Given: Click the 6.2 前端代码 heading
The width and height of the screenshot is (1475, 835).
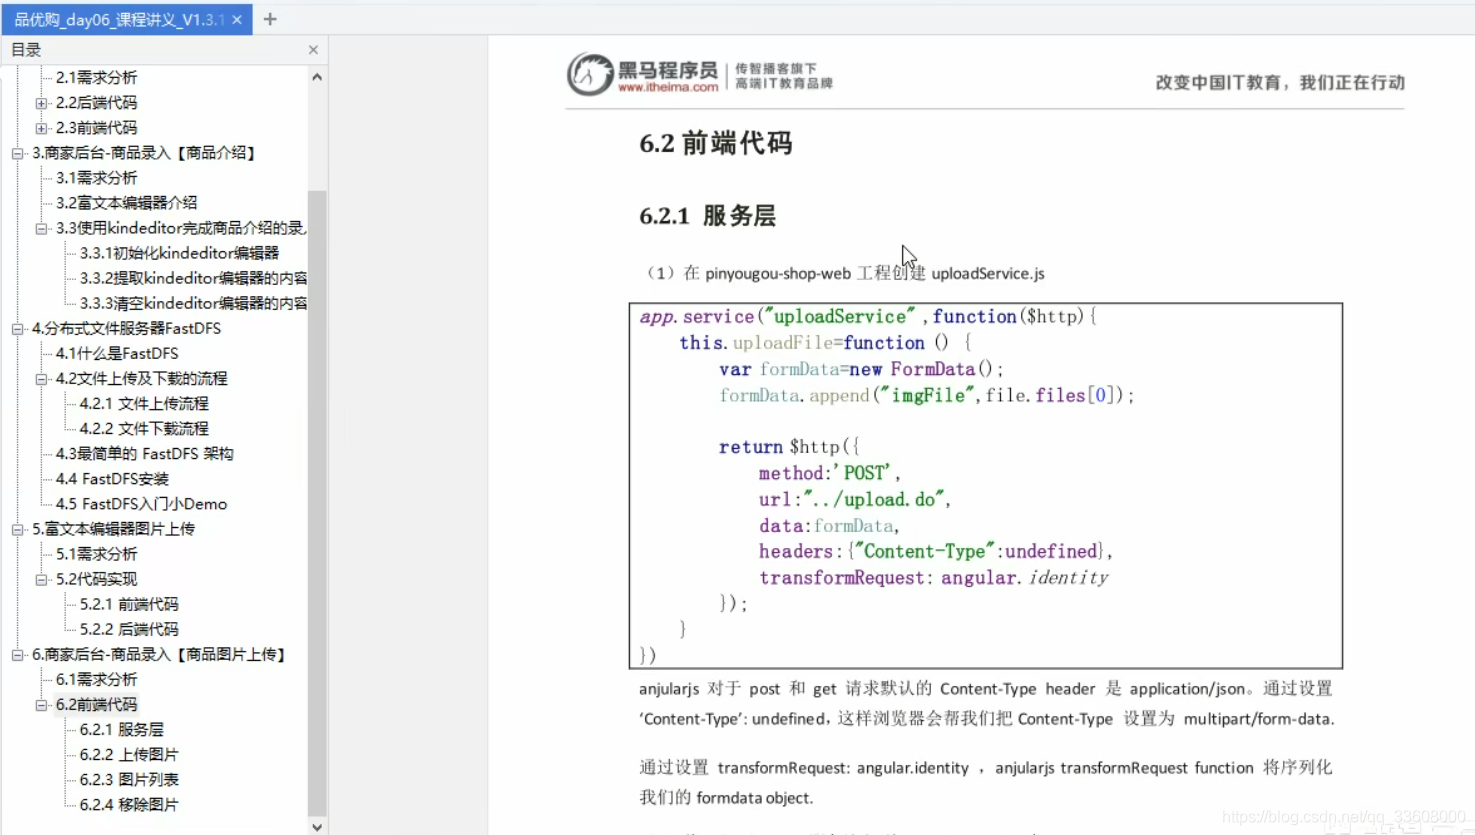Looking at the screenshot, I should click(x=716, y=144).
